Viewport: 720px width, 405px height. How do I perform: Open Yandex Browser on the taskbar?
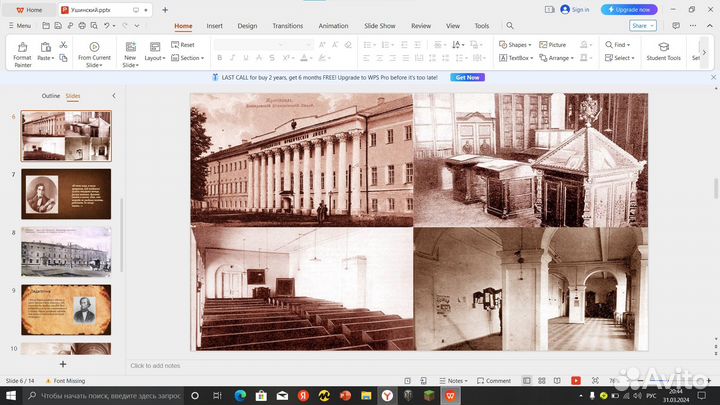(387, 395)
